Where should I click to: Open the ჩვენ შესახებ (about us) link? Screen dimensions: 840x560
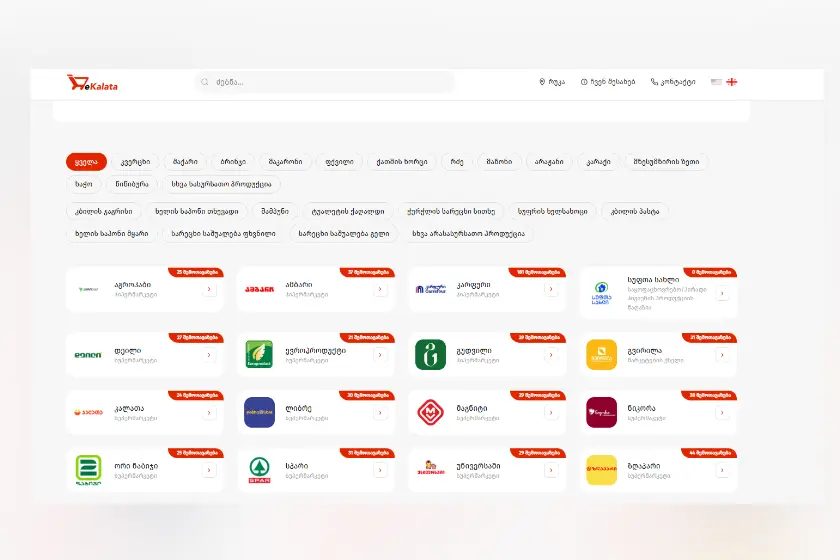(x=608, y=82)
